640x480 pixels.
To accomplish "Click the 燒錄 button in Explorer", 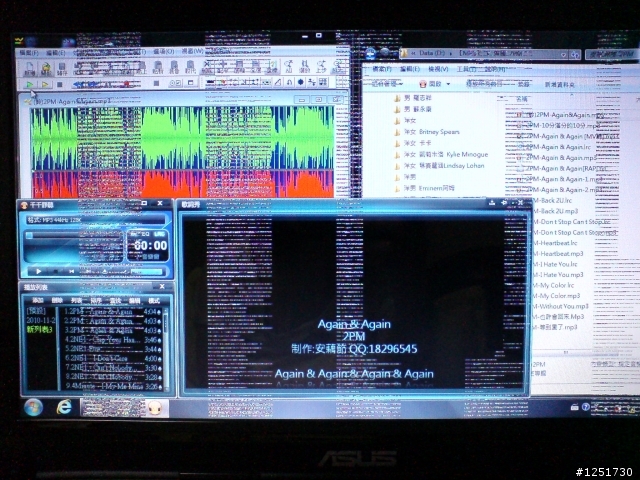I will coord(523,84).
